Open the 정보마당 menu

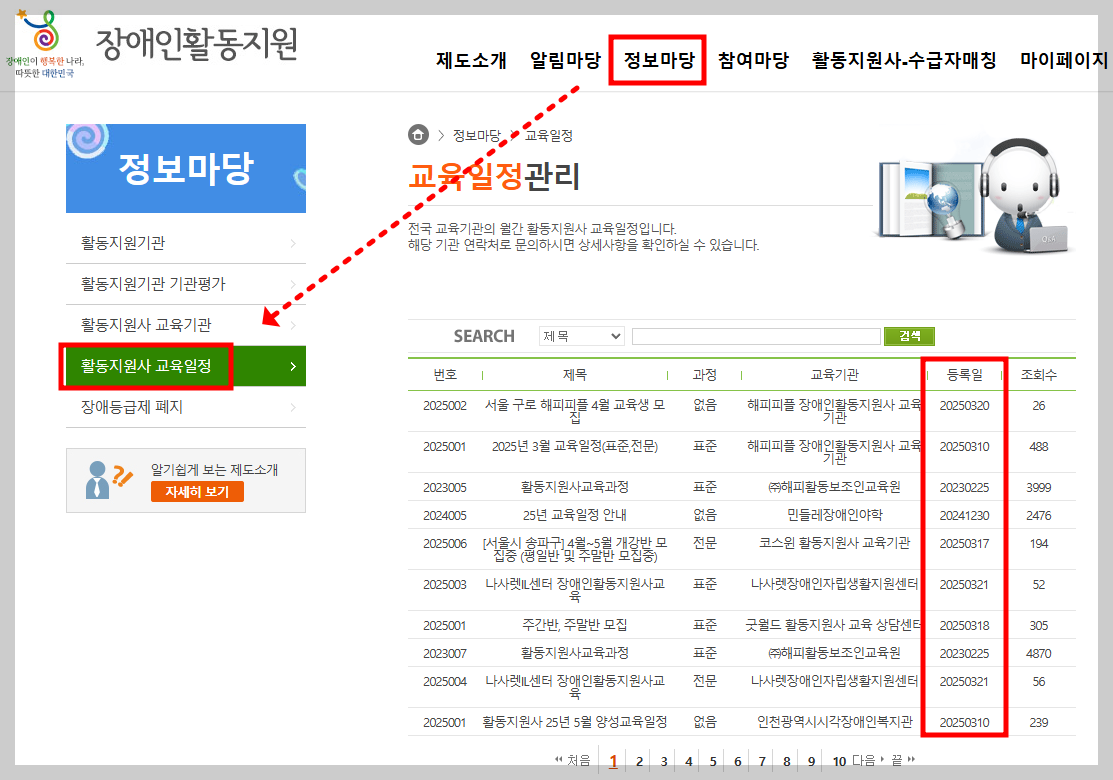[x=659, y=60]
